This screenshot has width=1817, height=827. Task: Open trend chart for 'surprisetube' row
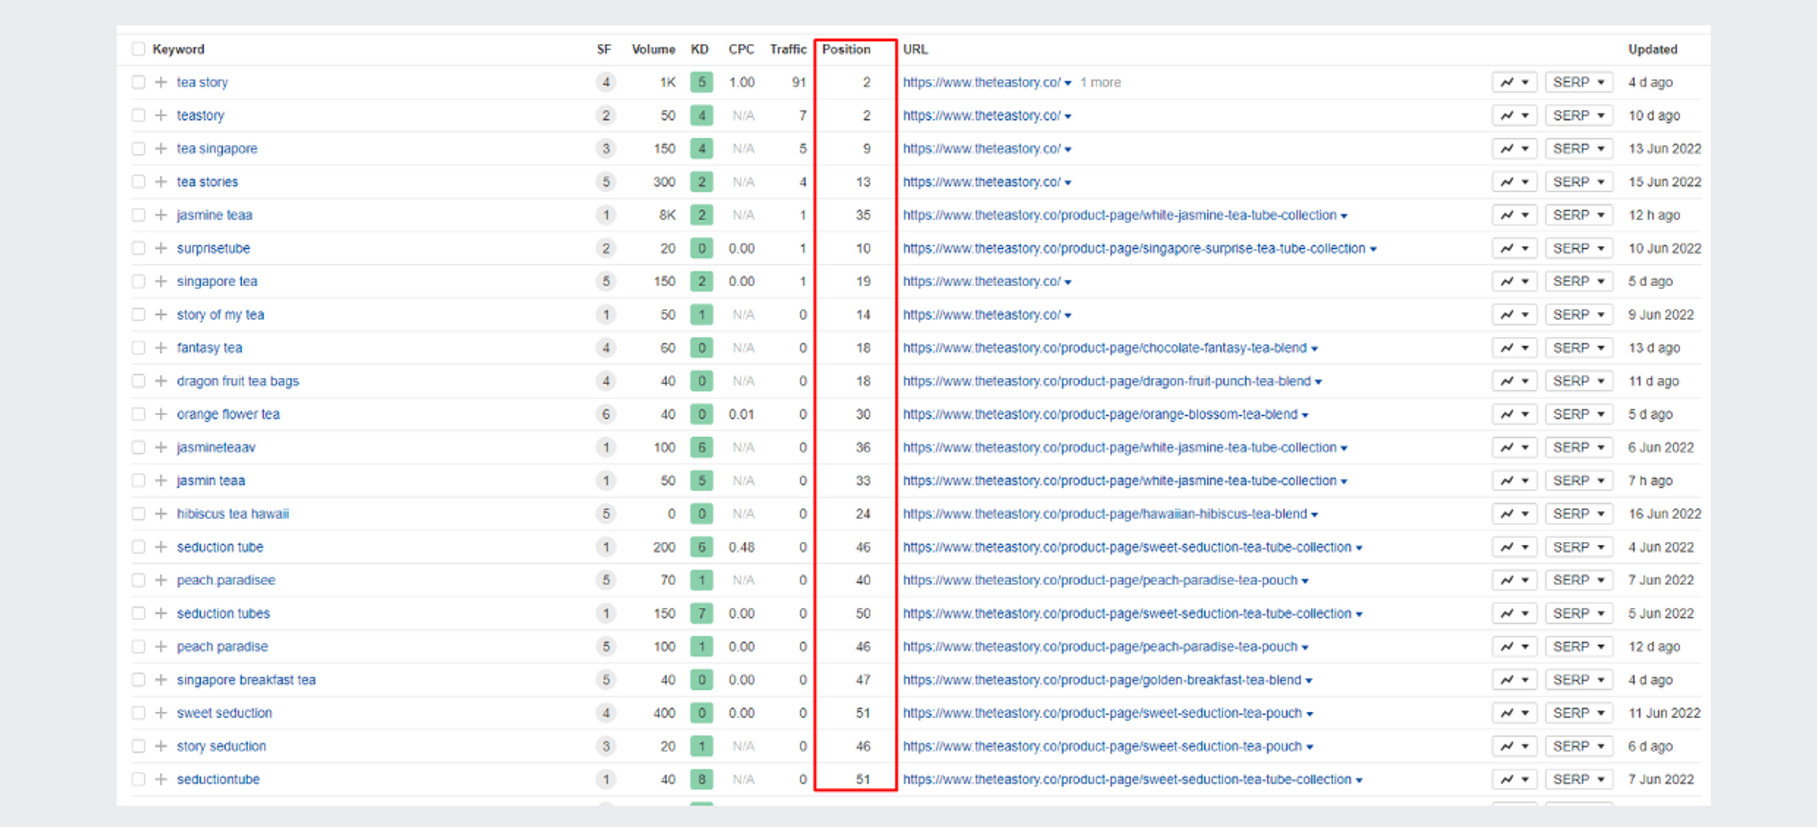1514,248
